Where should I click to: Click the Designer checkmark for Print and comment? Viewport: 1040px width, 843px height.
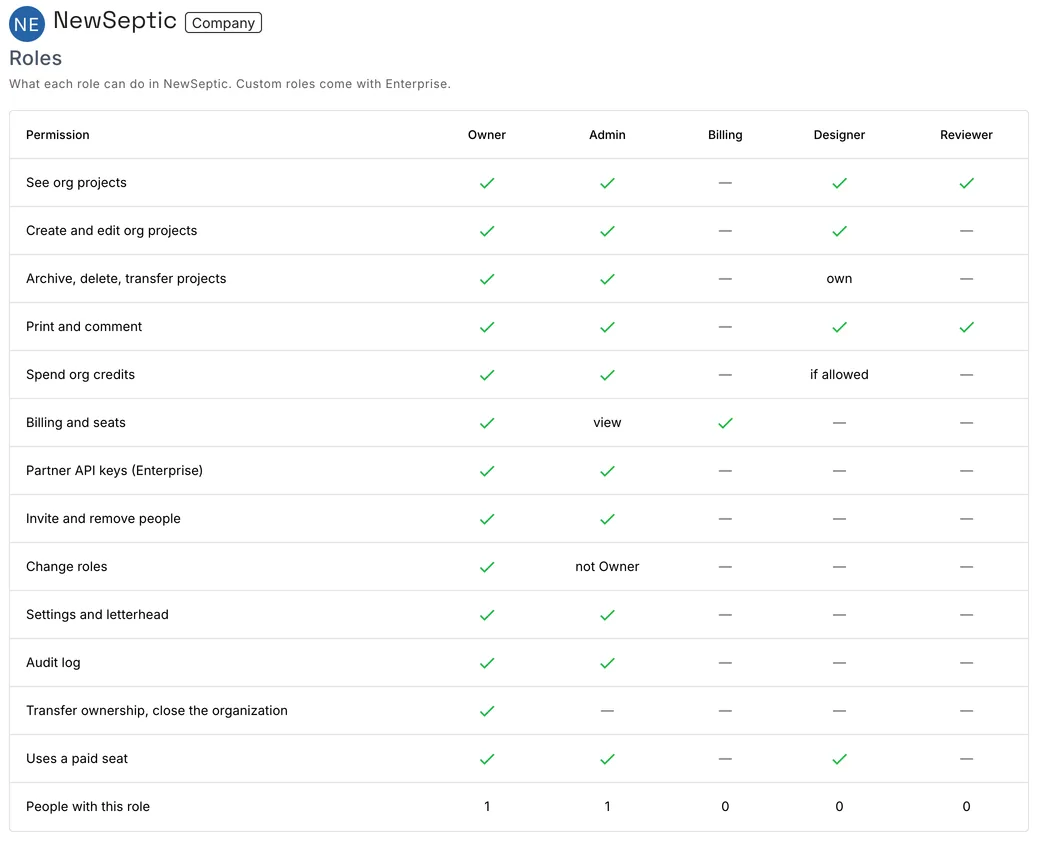click(x=839, y=327)
